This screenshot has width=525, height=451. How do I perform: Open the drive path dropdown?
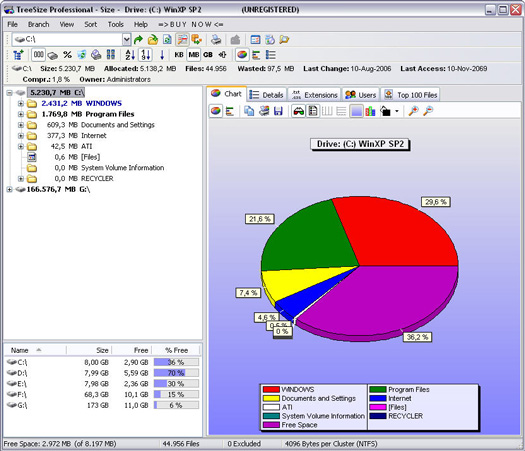[127, 40]
